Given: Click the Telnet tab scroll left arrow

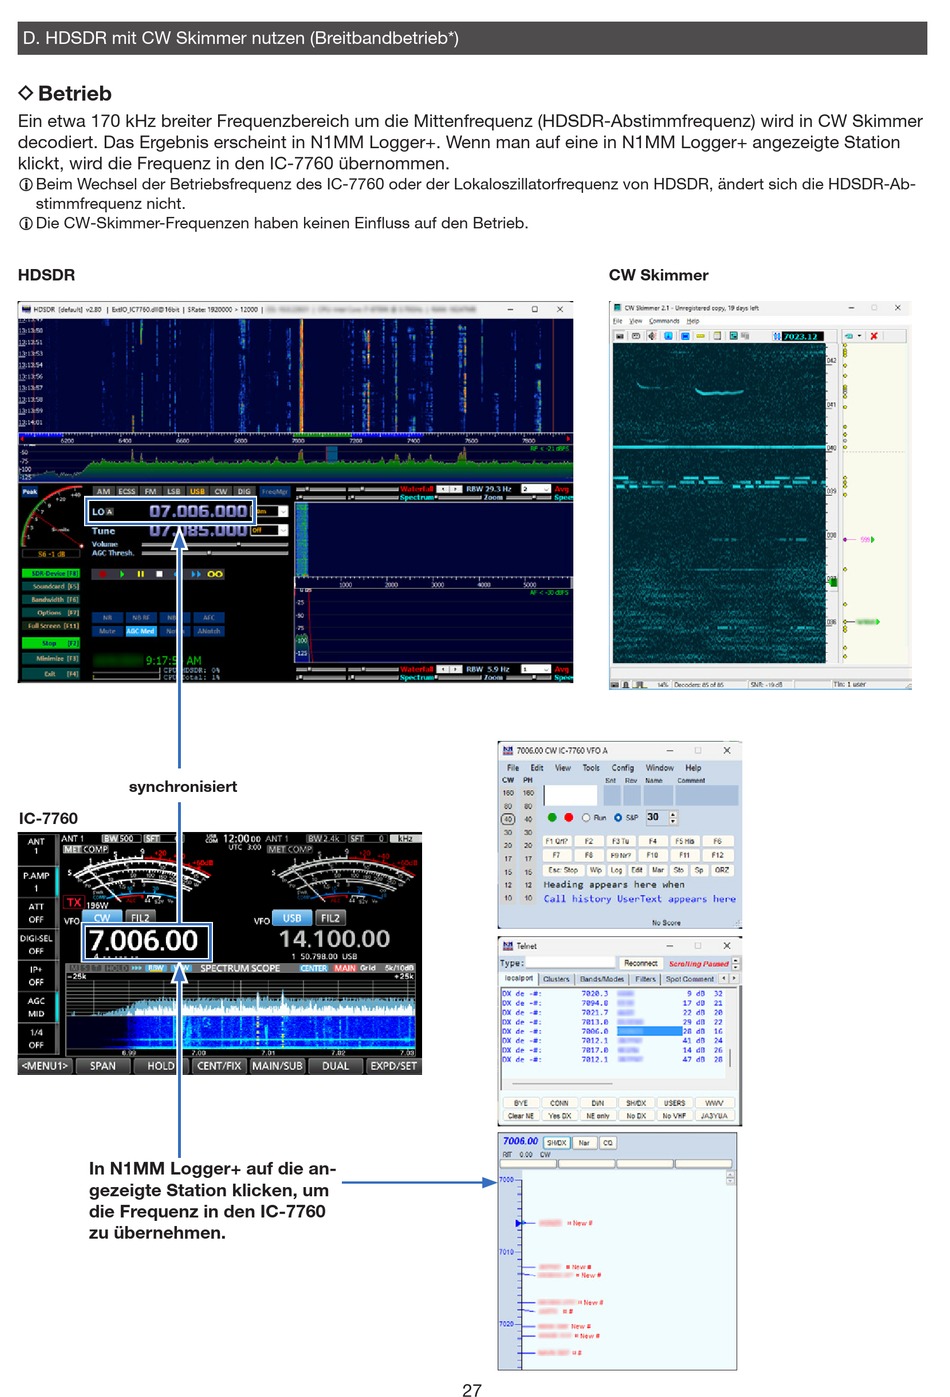Looking at the screenshot, I should coord(724,978).
